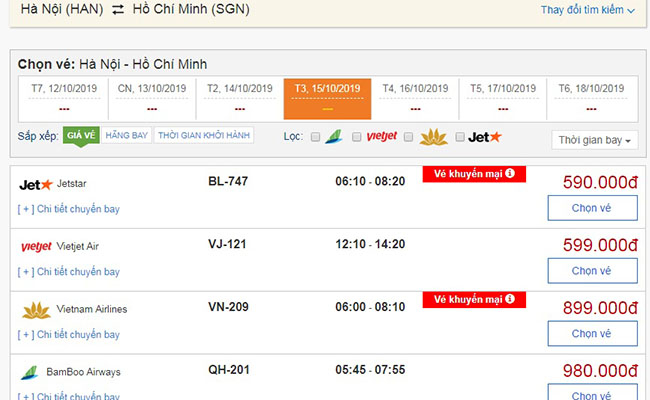Click the Bamboo Airways logo in flight list

pyautogui.click(x=30, y=372)
